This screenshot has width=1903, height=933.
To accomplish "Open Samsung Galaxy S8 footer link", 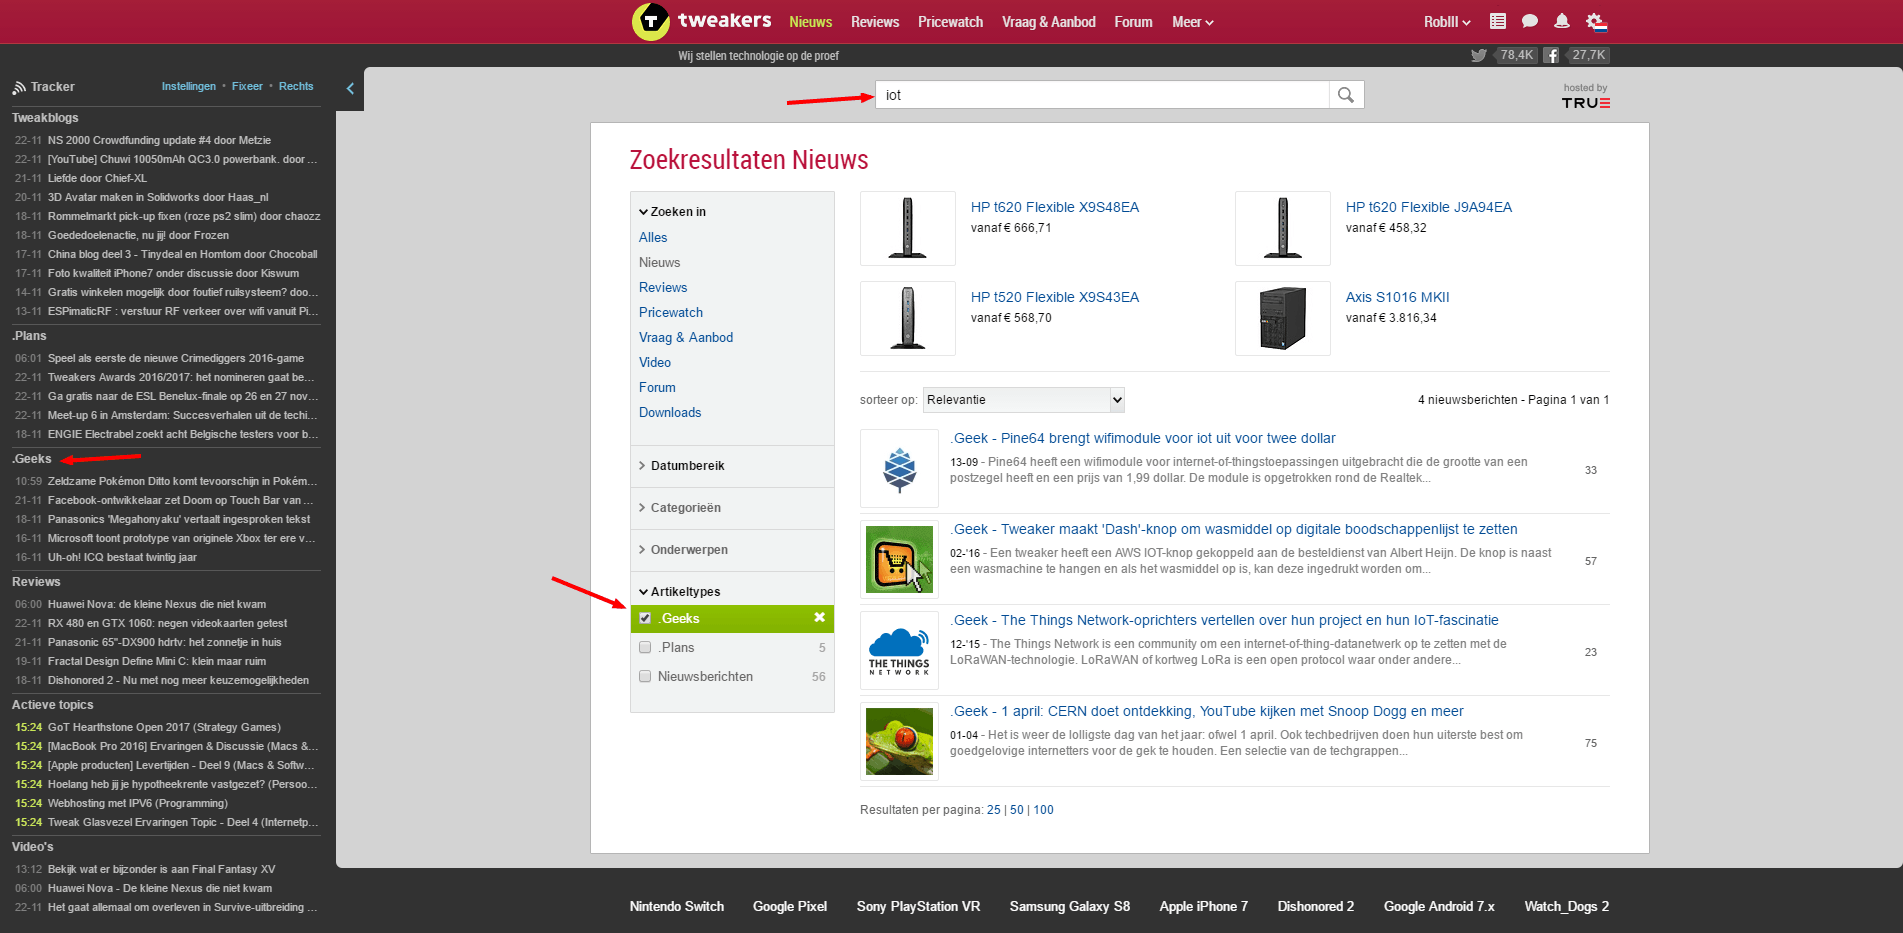I will pos(1070,906).
